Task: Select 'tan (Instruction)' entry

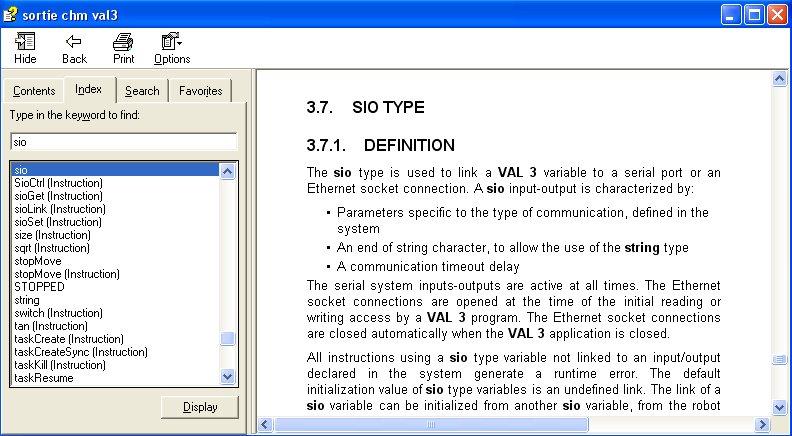Action: click(115, 326)
